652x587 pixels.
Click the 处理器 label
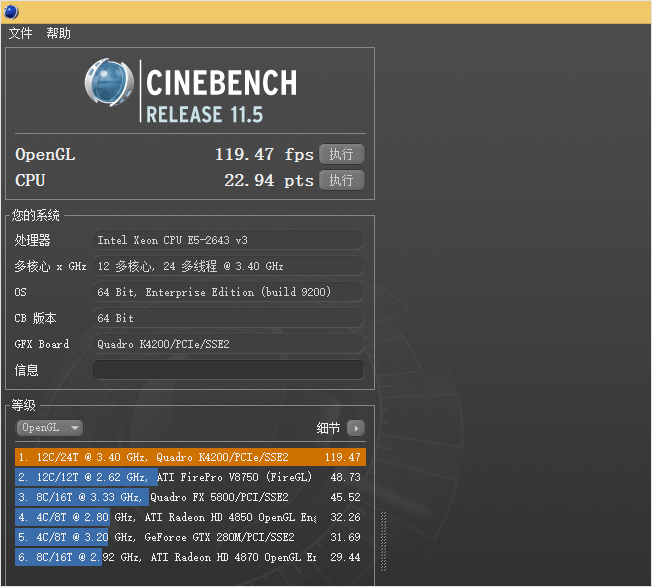[x=32, y=240]
